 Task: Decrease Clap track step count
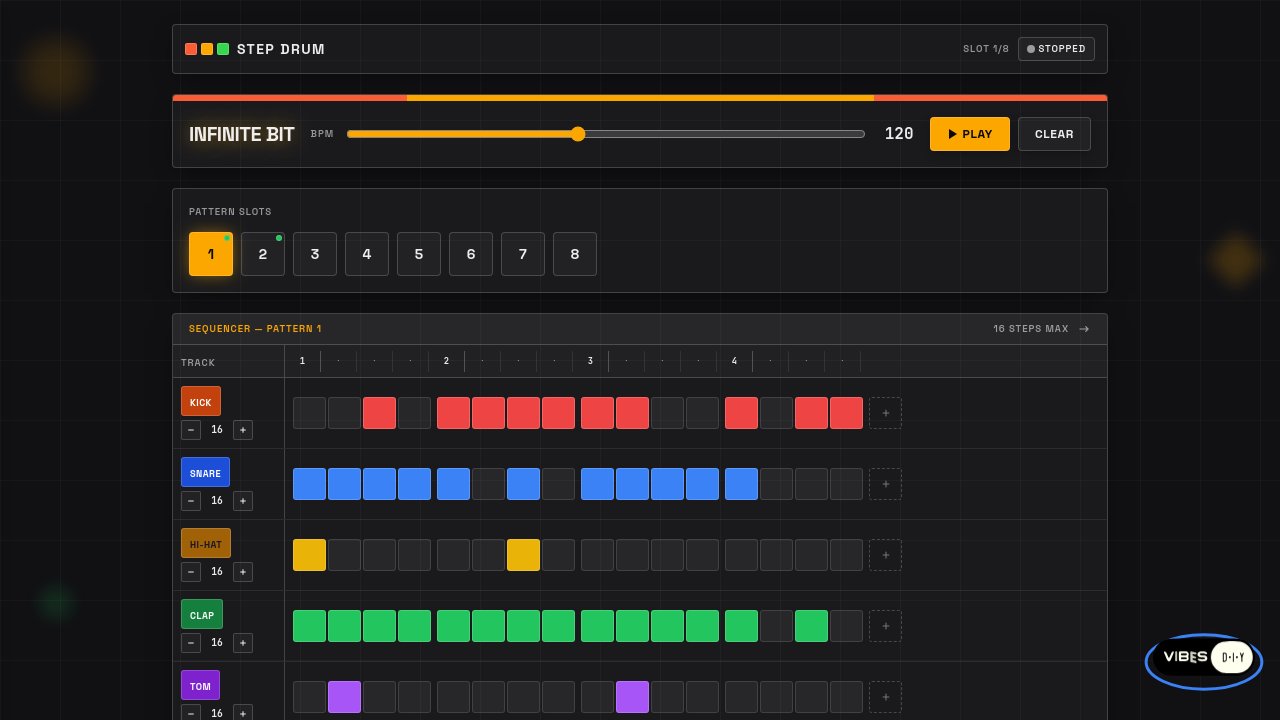coord(191,643)
